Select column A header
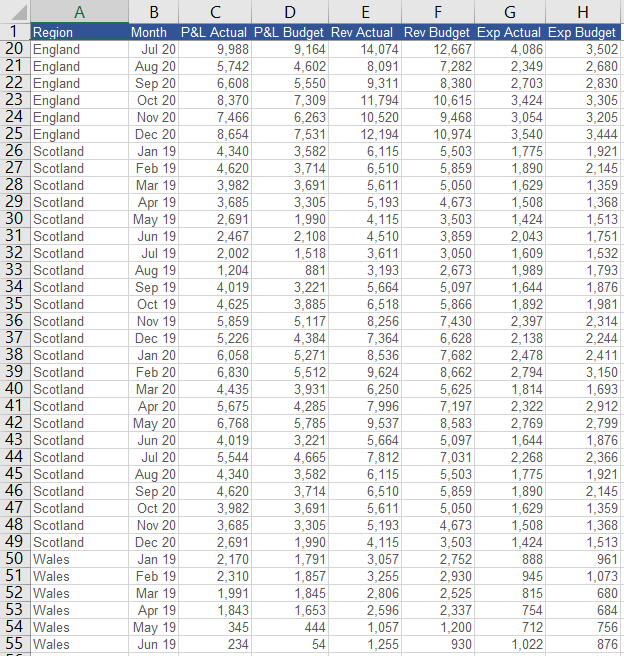 (x=79, y=11)
